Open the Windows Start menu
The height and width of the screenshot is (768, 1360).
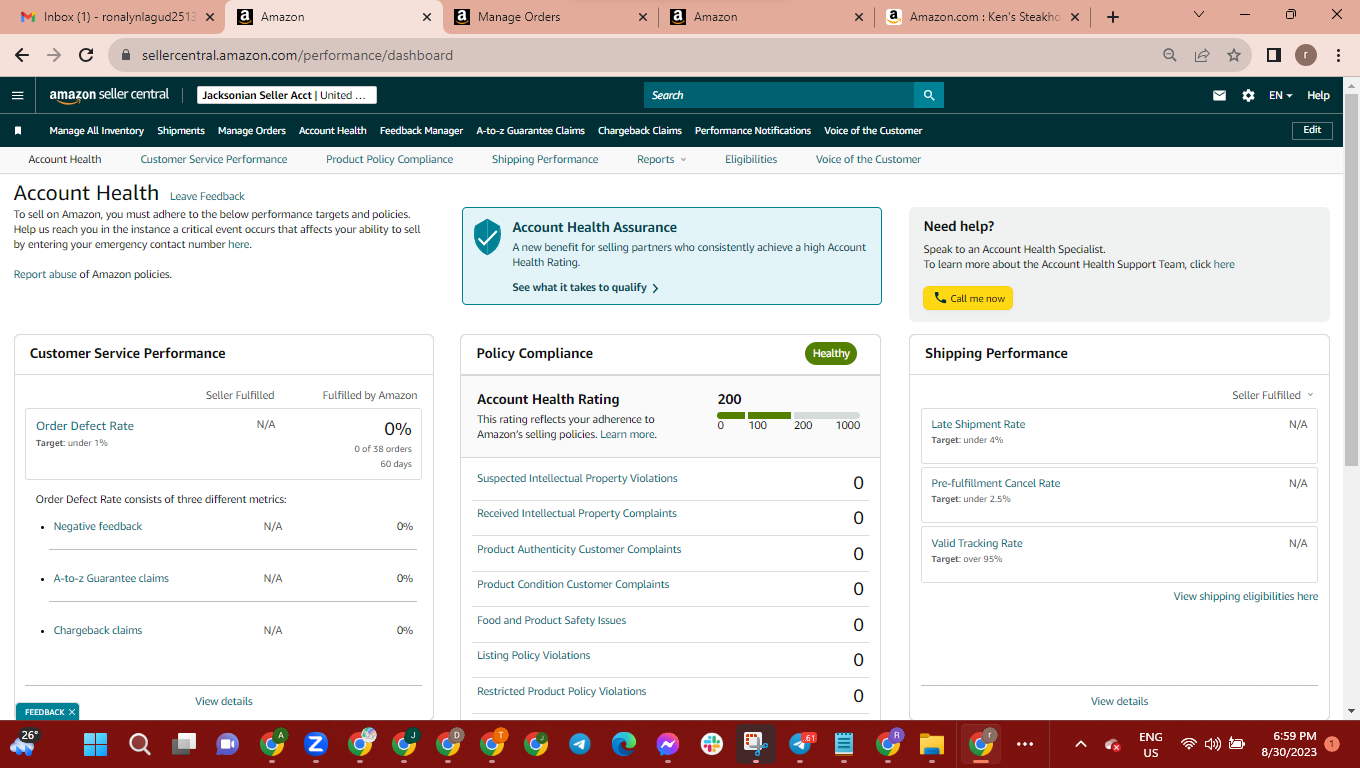coord(95,744)
